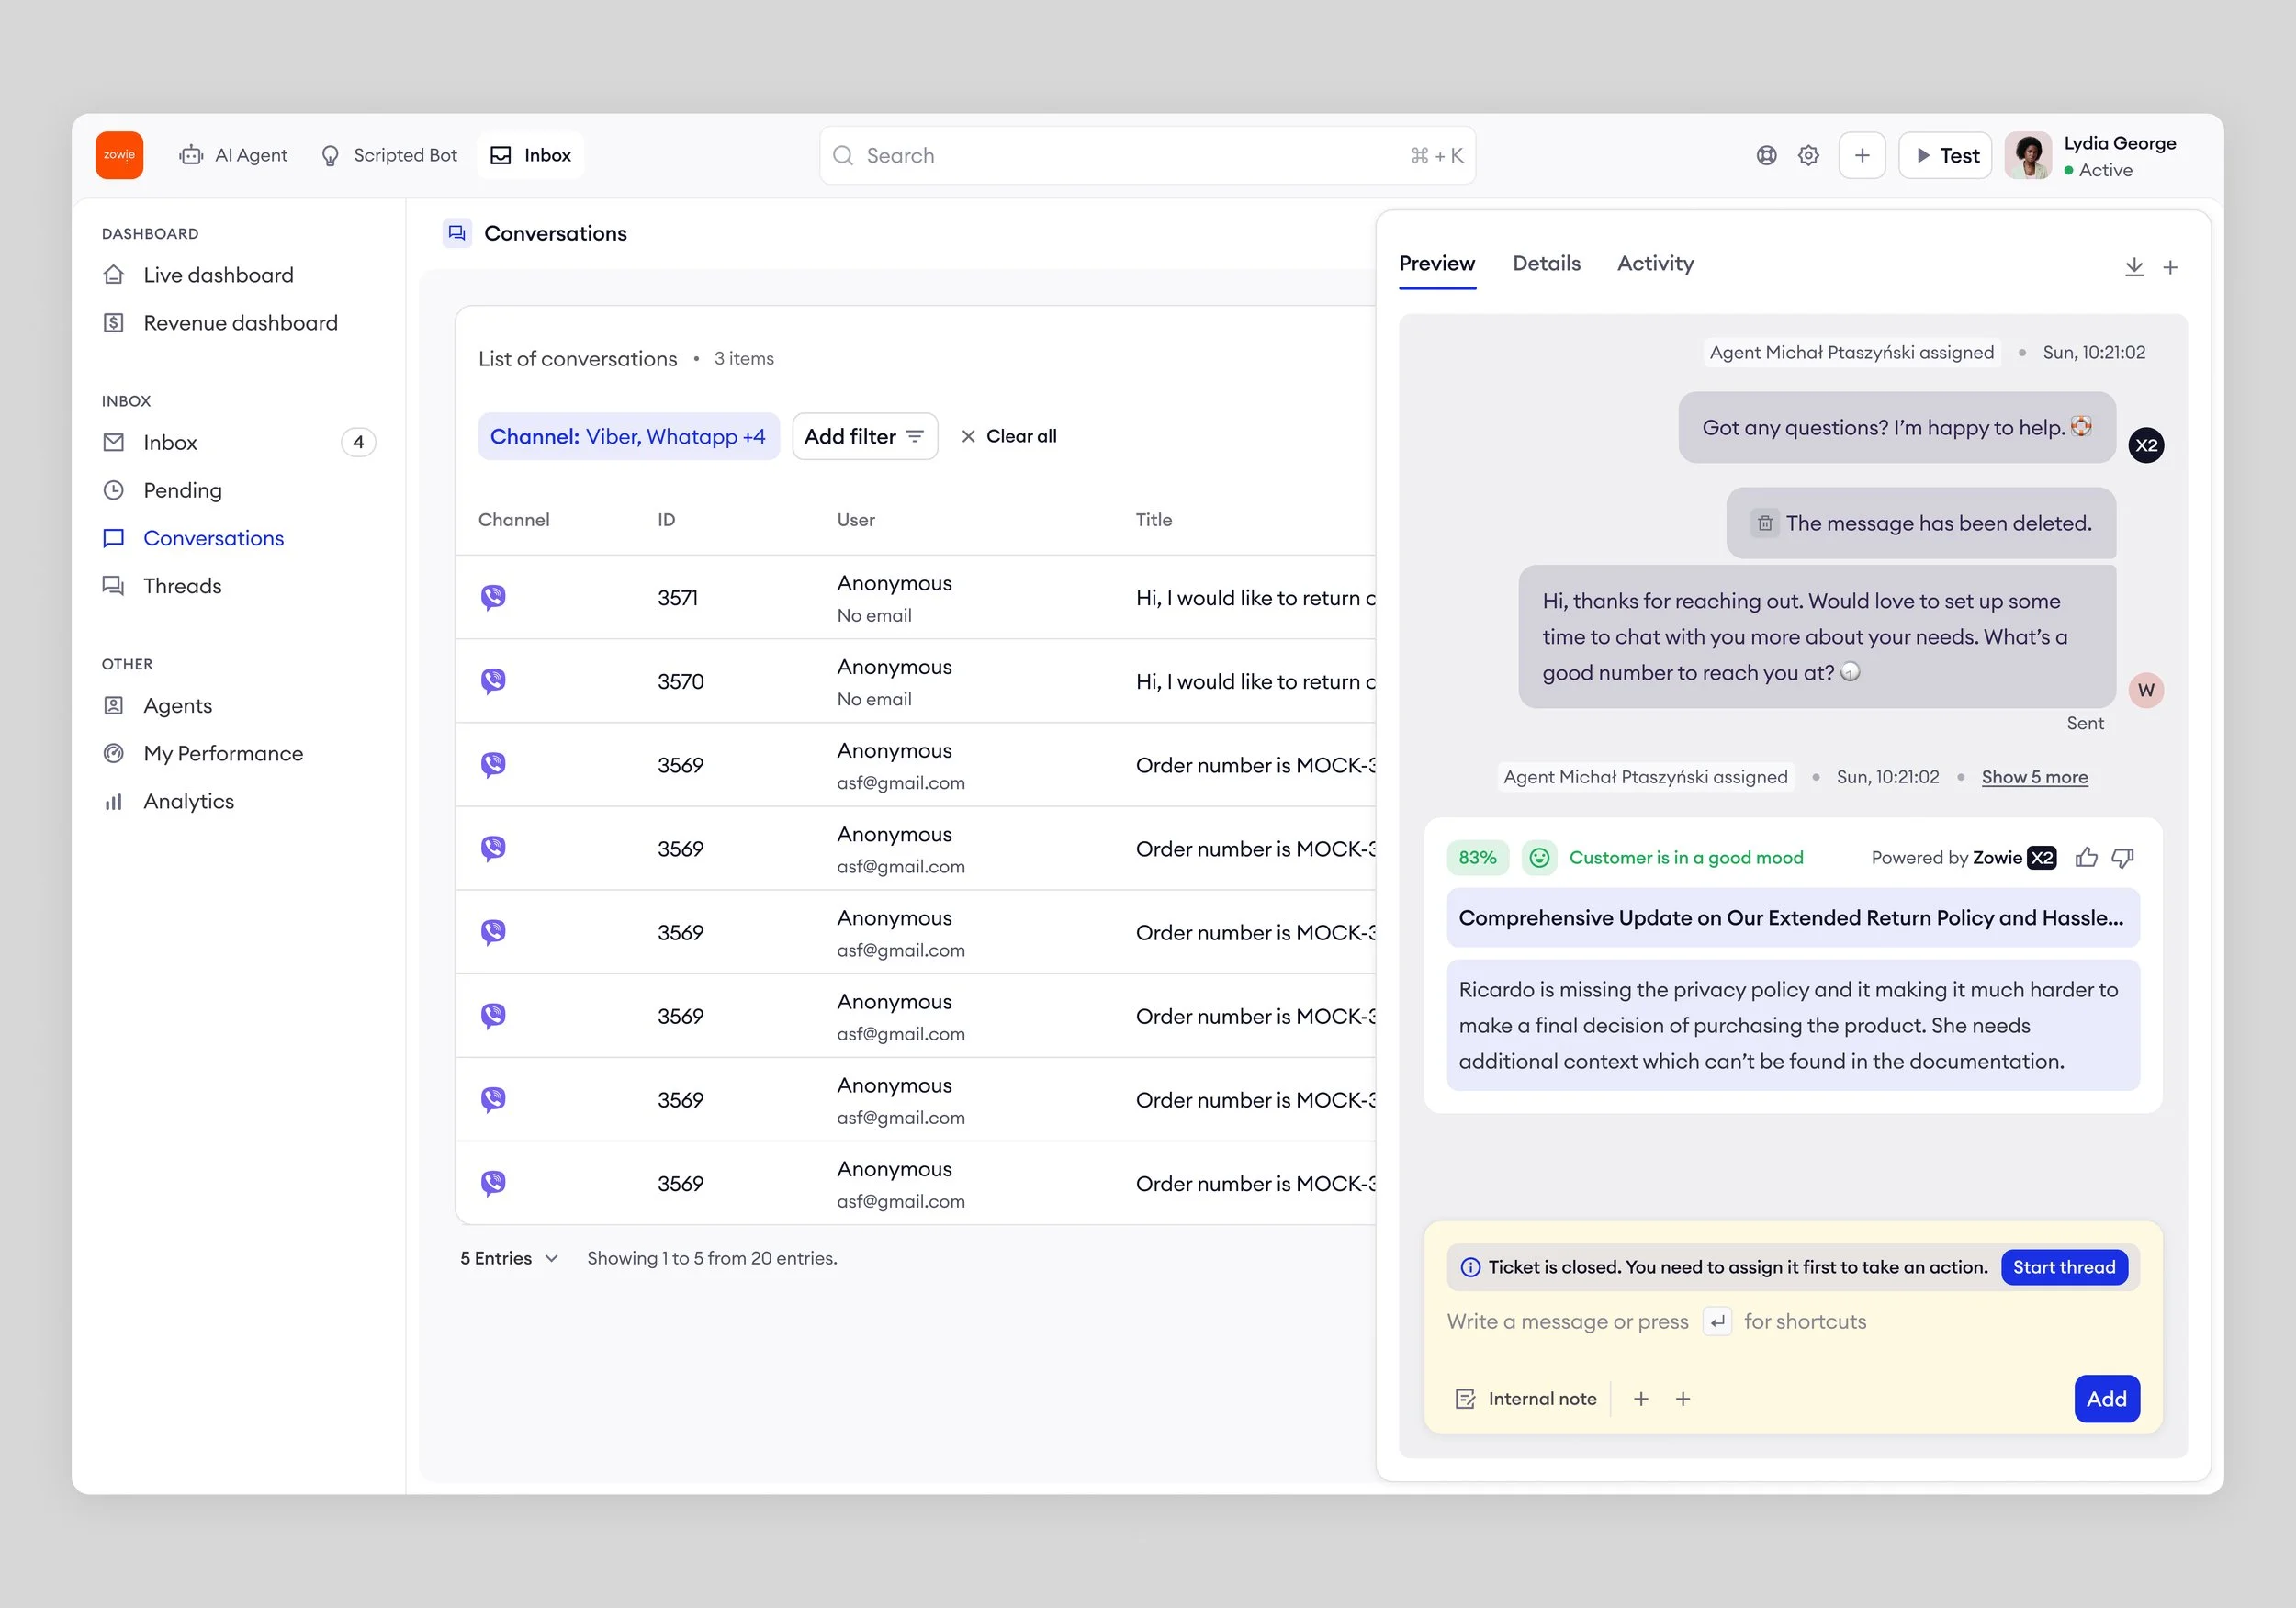This screenshot has width=2296, height=1608.
Task: Click the Viber icon for conversation 3571
Action: (493, 597)
